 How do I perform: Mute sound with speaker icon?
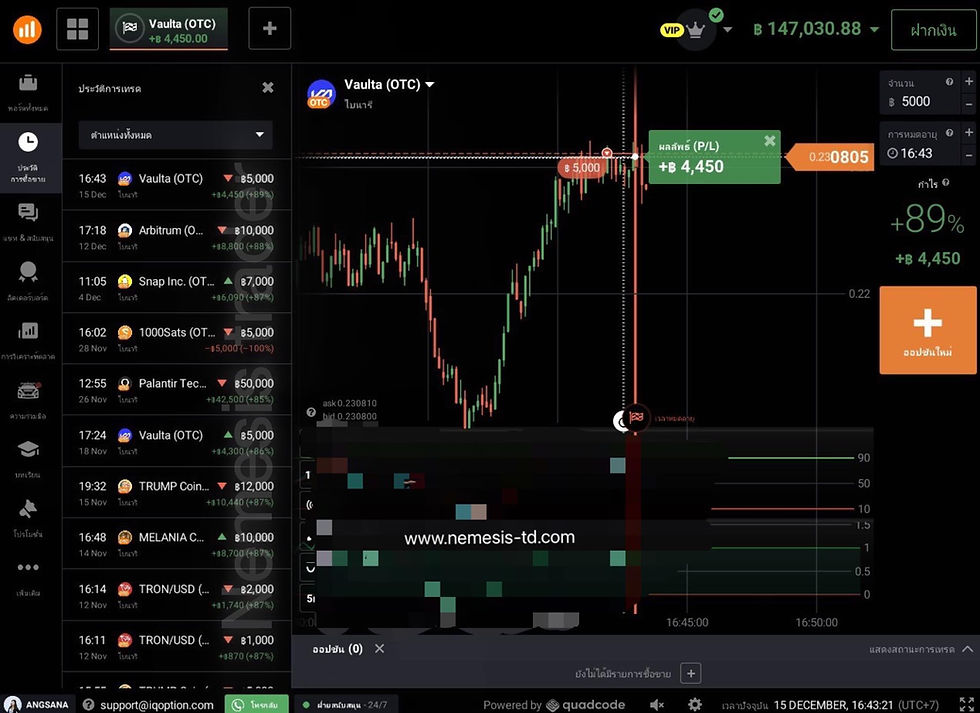coord(656,705)
